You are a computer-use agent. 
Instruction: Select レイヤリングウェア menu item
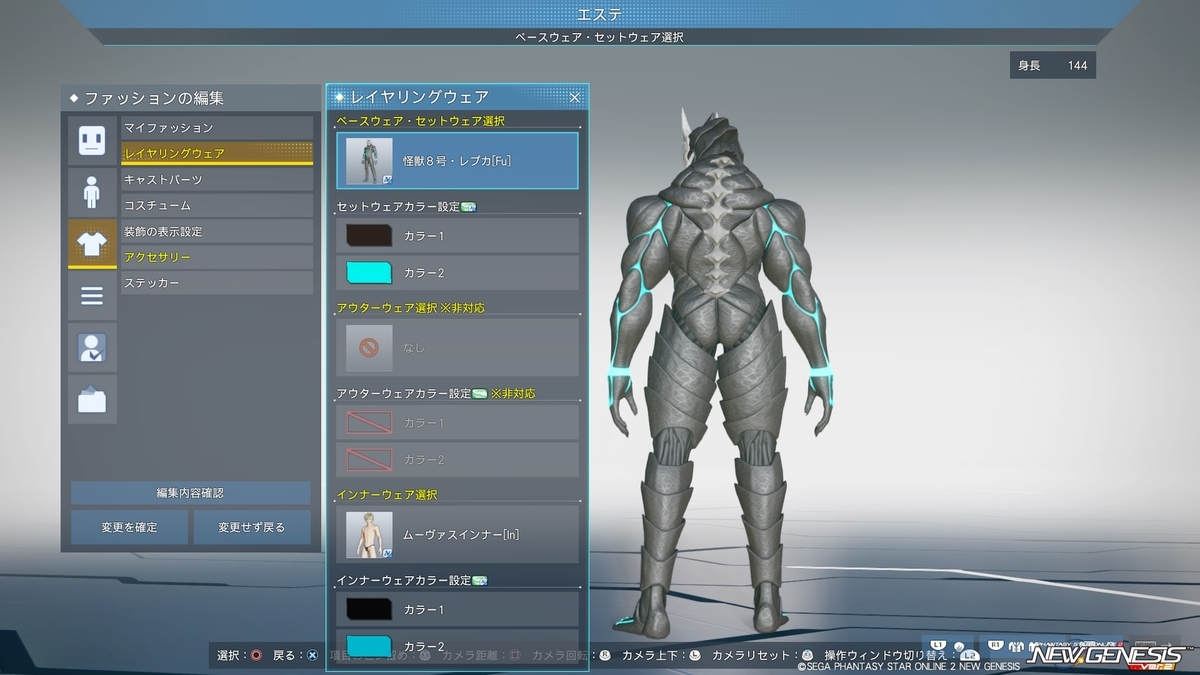pos(217,154)
